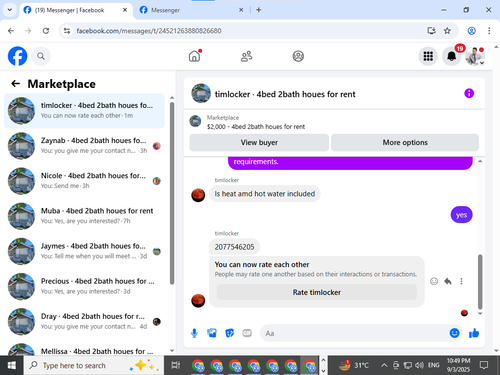Click the Windows taskbar search box
The image size is (500, 375).
click(94, 365)
